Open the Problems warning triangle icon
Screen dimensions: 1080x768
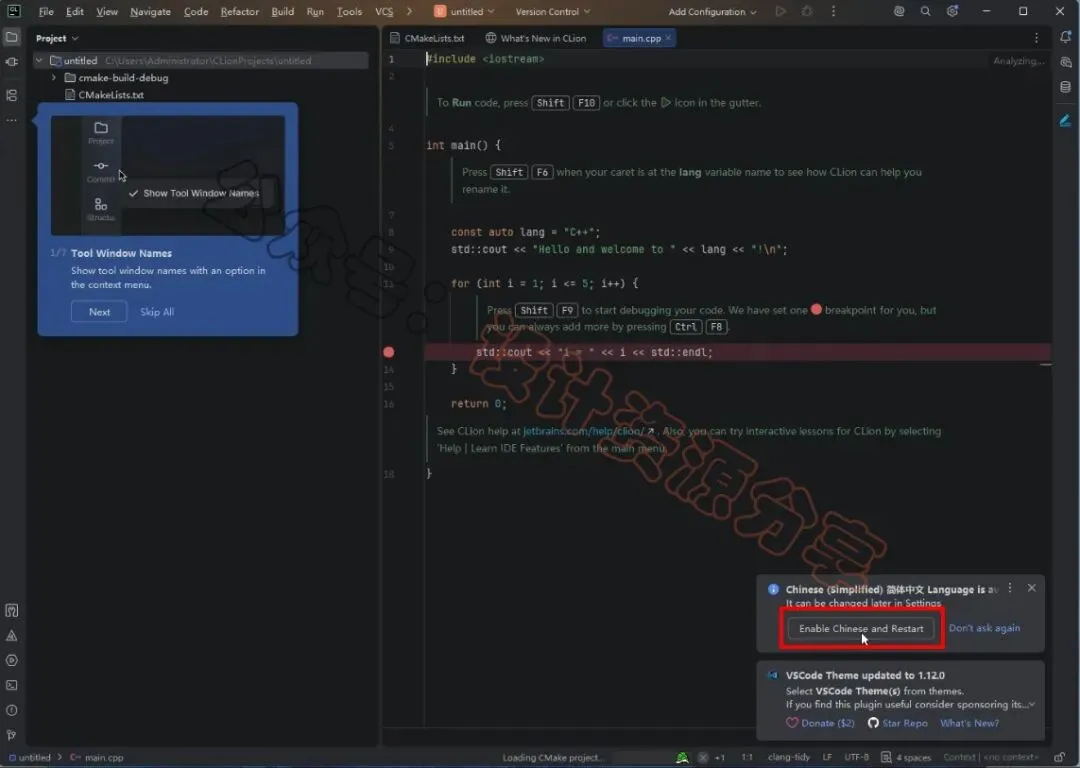pos(12,636)
